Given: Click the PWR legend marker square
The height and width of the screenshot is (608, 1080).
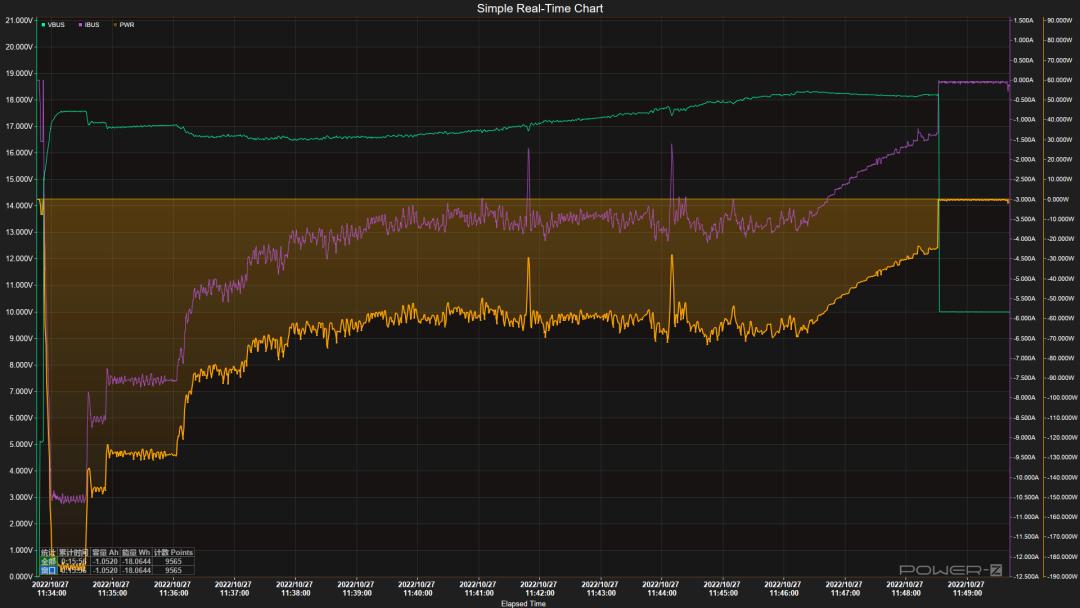Looking at the screenshot, I should click(x=115, y=24).
